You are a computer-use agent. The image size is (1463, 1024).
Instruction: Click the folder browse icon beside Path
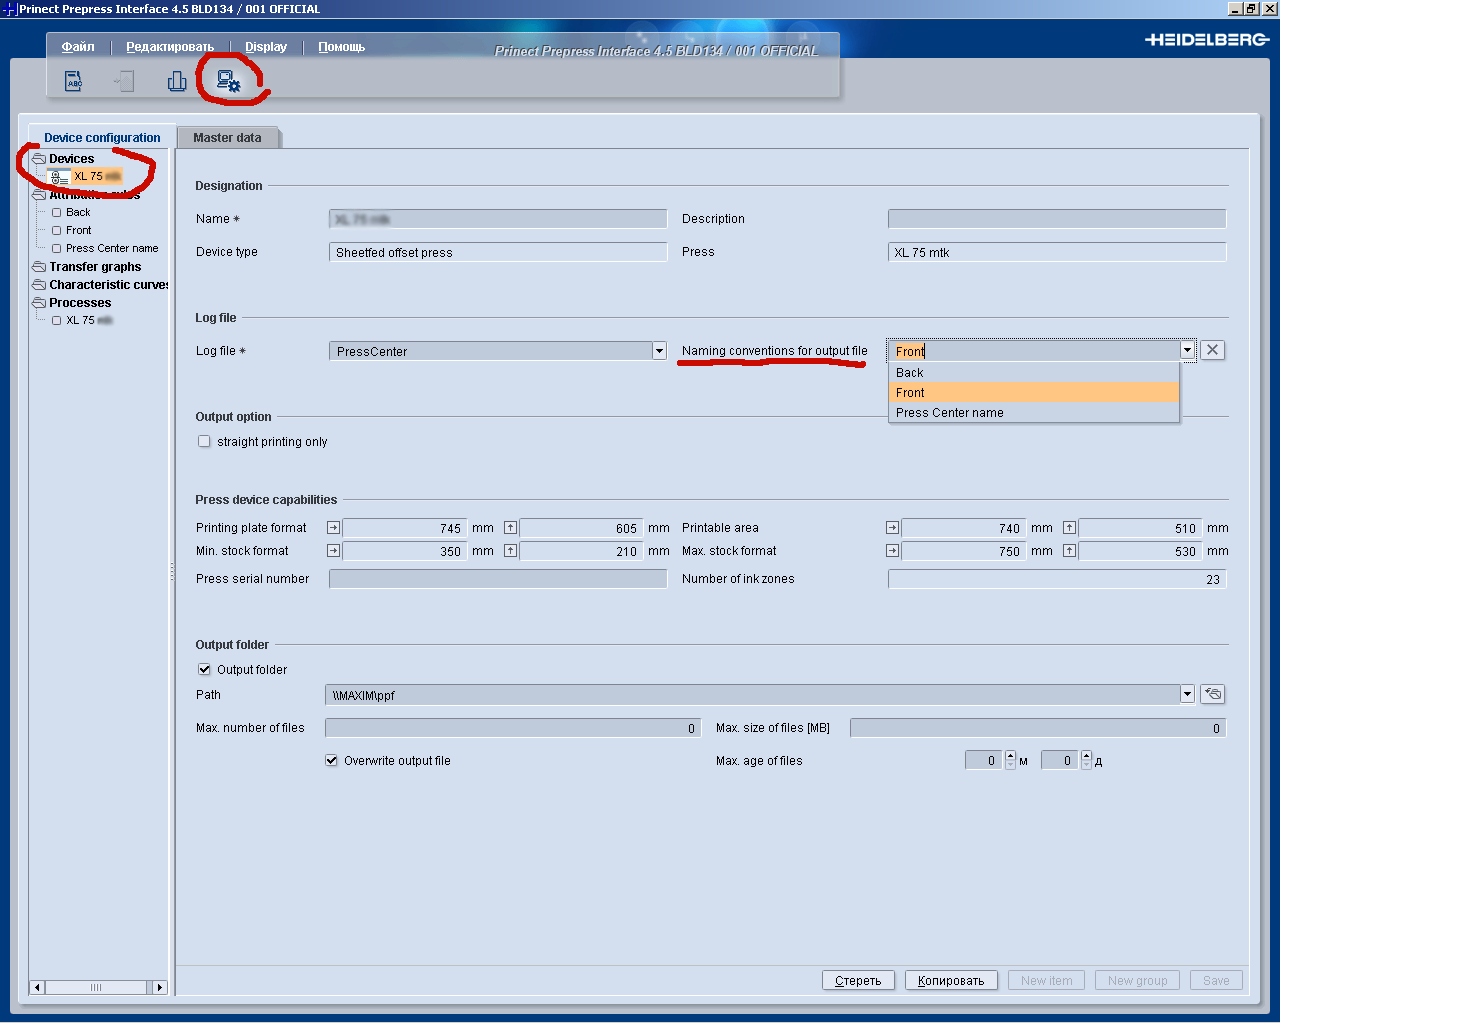pyautogui.click(x=1212, y=694)
